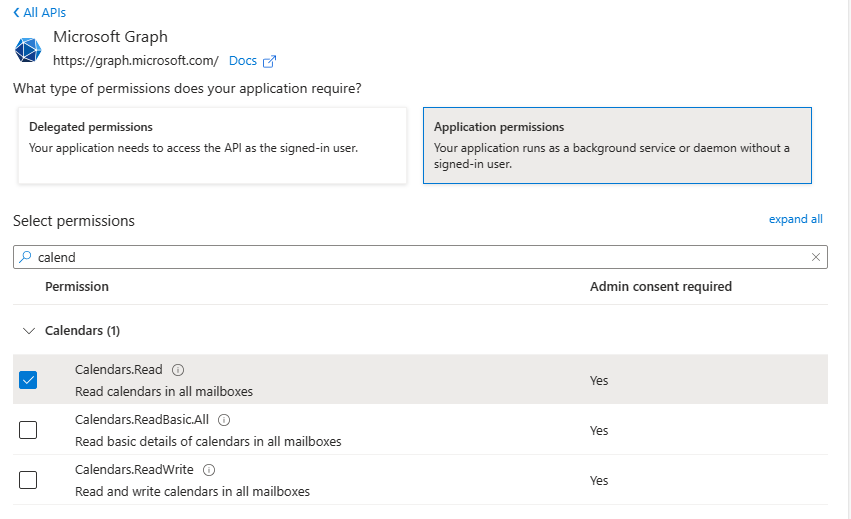The width and height of the screenshot is (851, 519).
Task: Show info for Calendars.ReadWrite permission
Action: coord(208,470)
